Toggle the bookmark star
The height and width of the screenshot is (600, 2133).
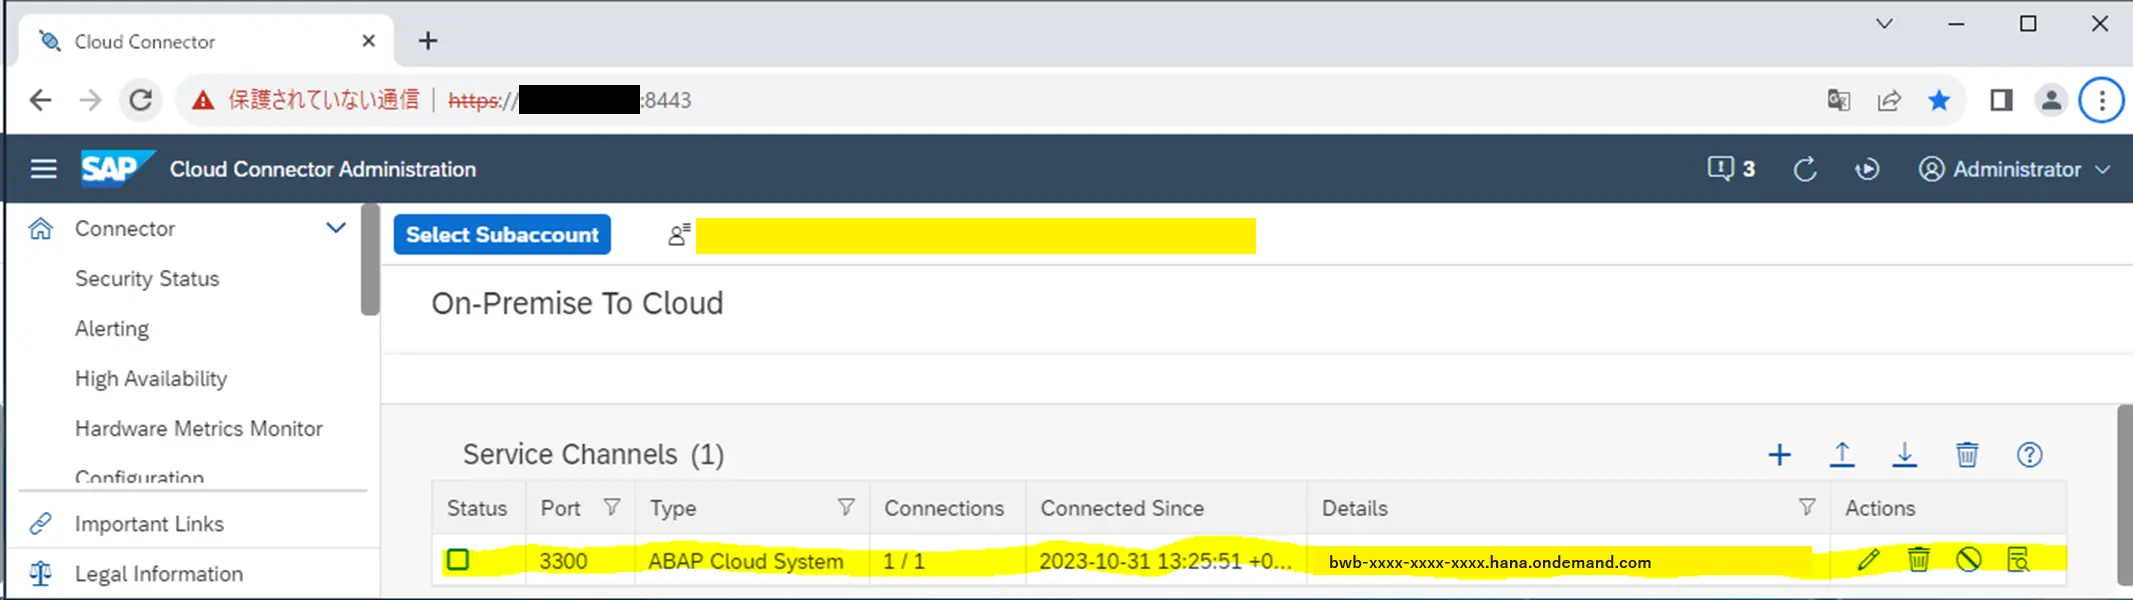click(x=1939, y=100)
